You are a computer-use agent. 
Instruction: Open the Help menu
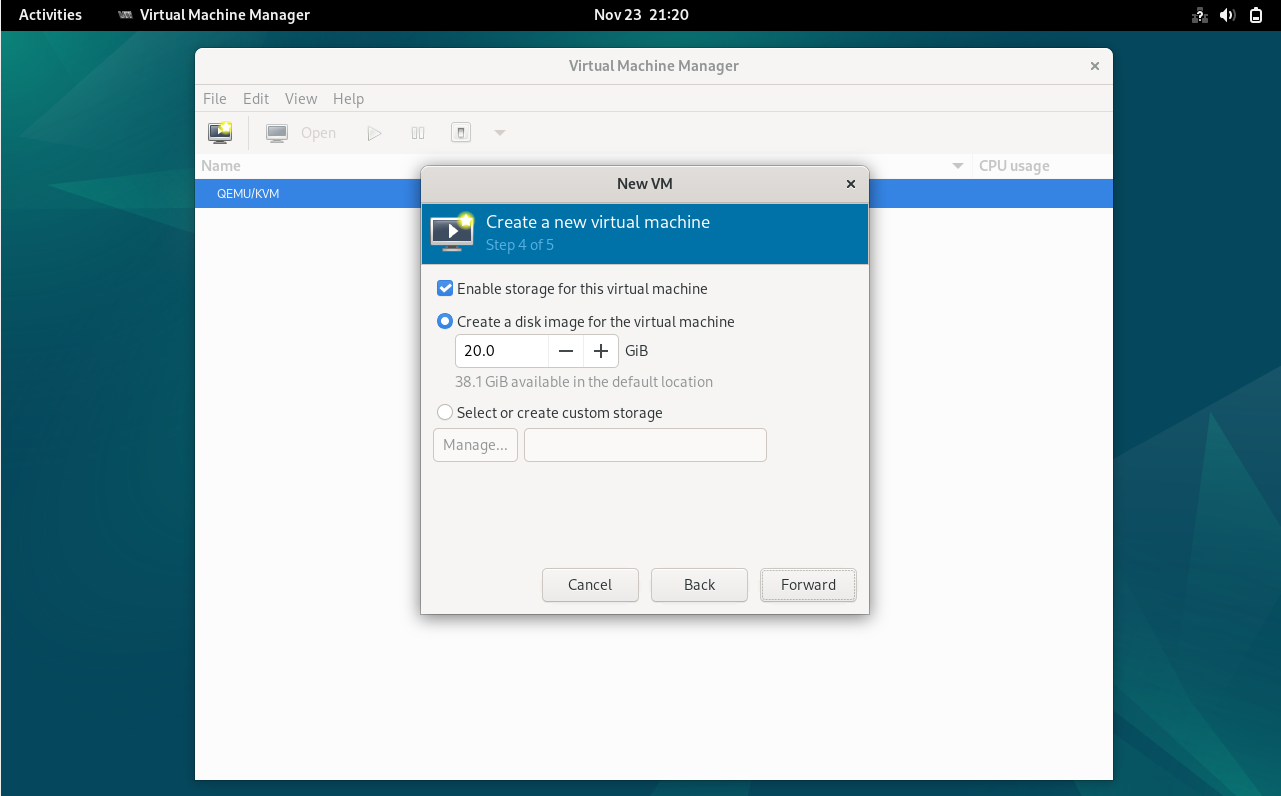coord(348,99)
